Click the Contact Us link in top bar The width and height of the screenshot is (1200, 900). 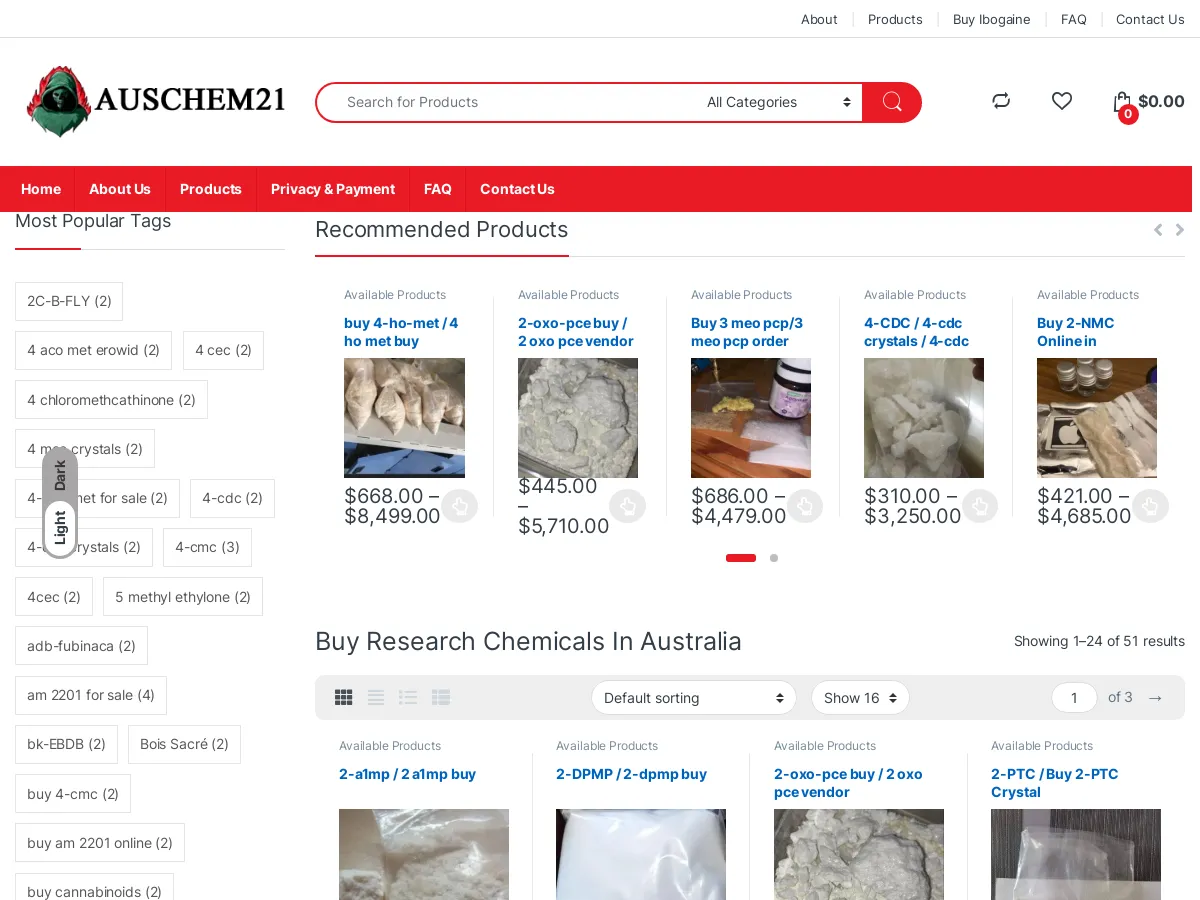[1150, 19]
